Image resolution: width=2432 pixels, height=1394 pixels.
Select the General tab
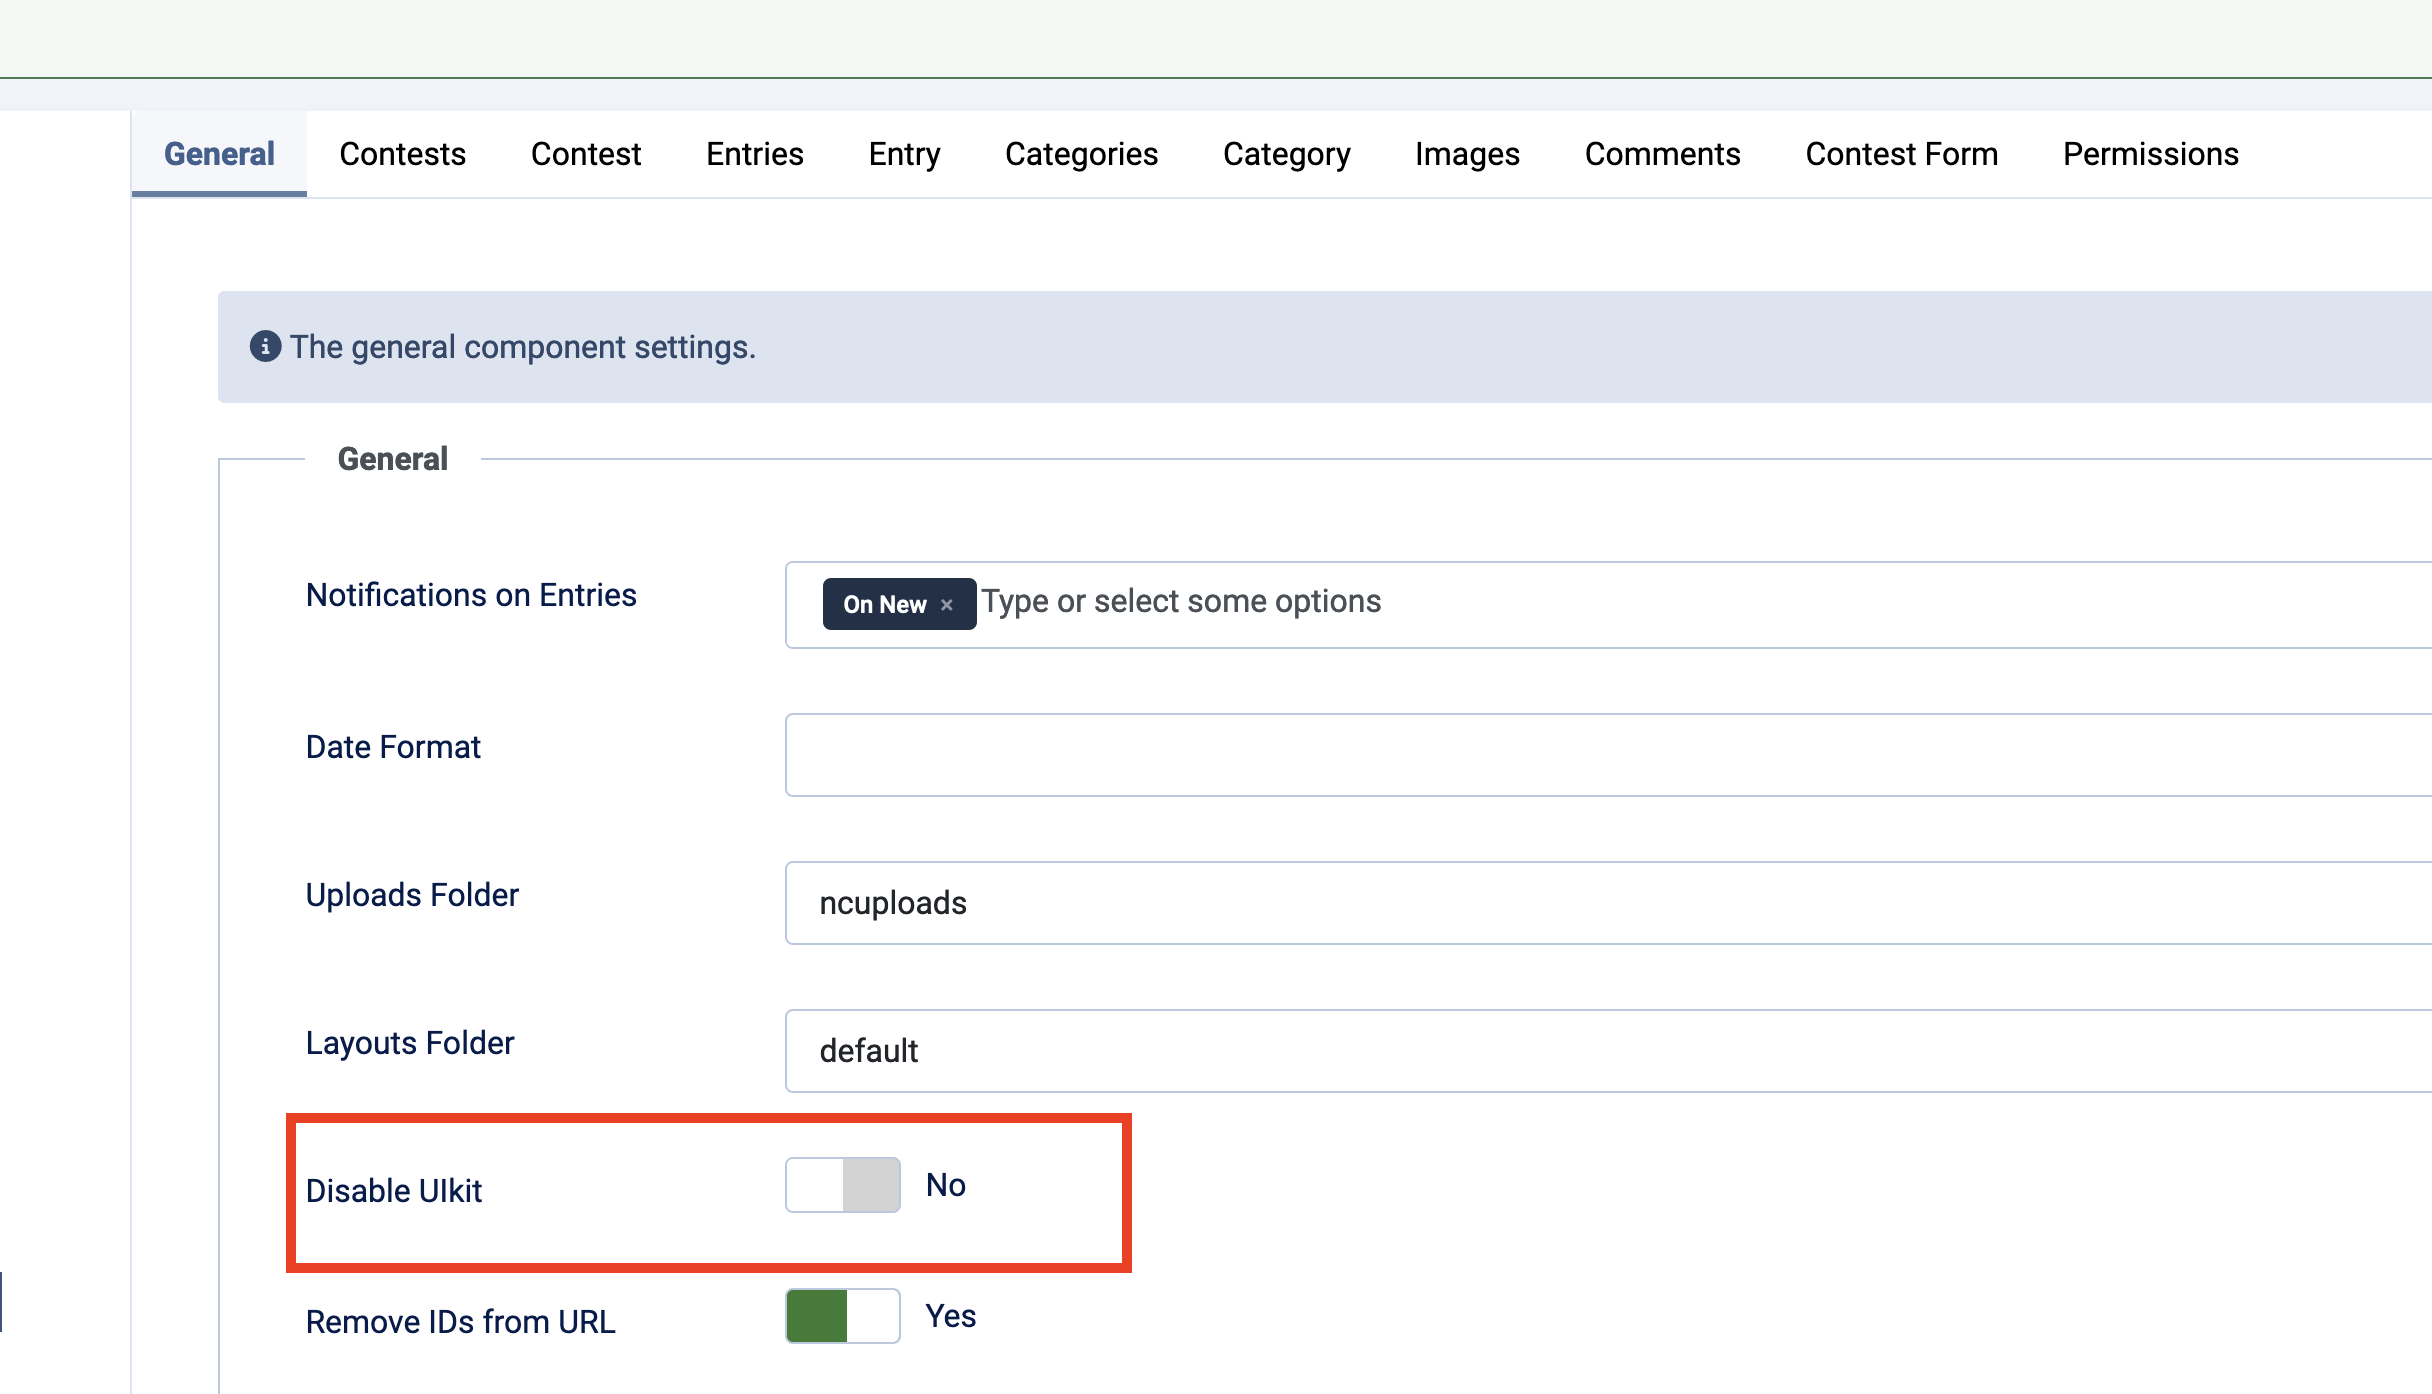[219, 154]
